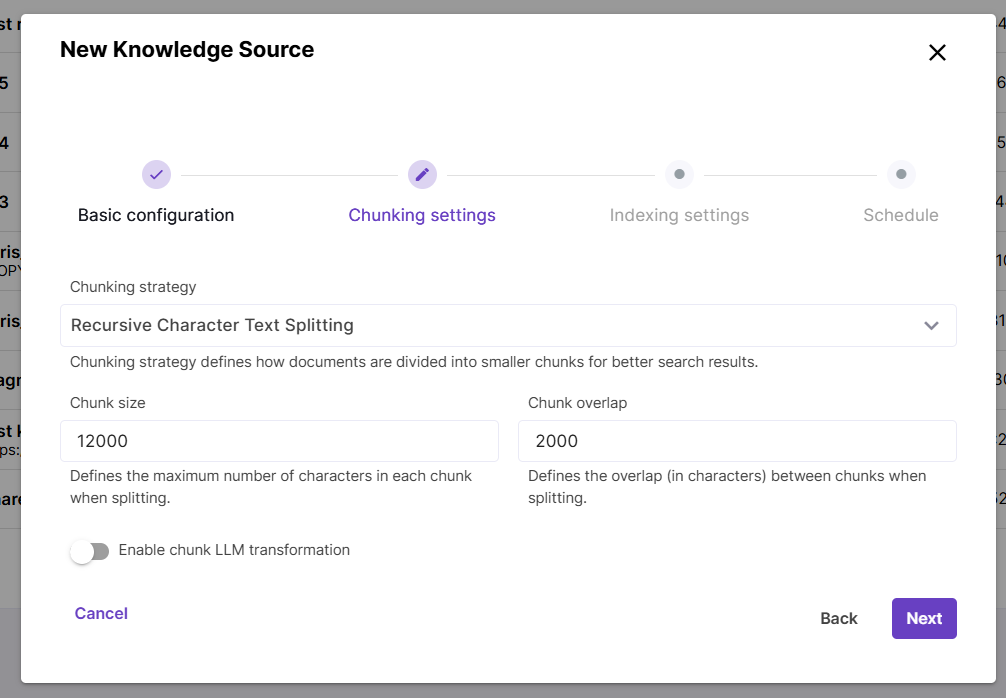1006x698 pixels.
Task: Click the Indexing settings step circle
Action: (x=679, y=174)
